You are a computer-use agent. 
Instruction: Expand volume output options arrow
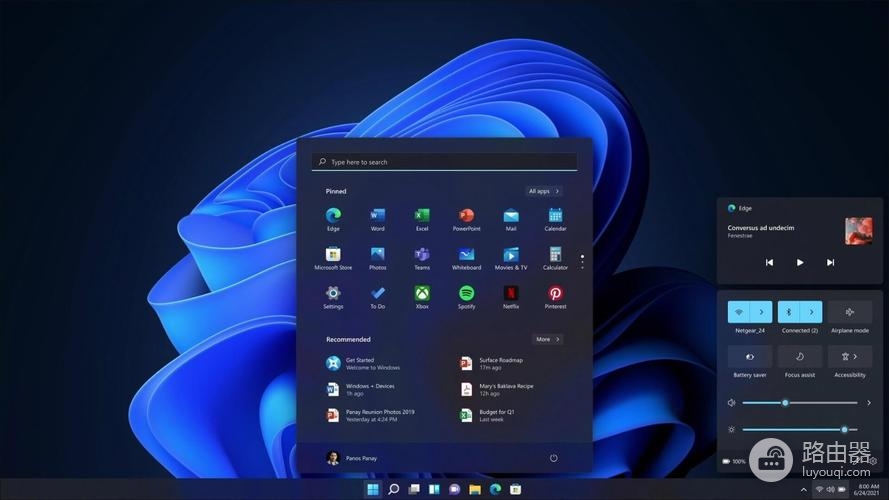(x=868, y=403)
